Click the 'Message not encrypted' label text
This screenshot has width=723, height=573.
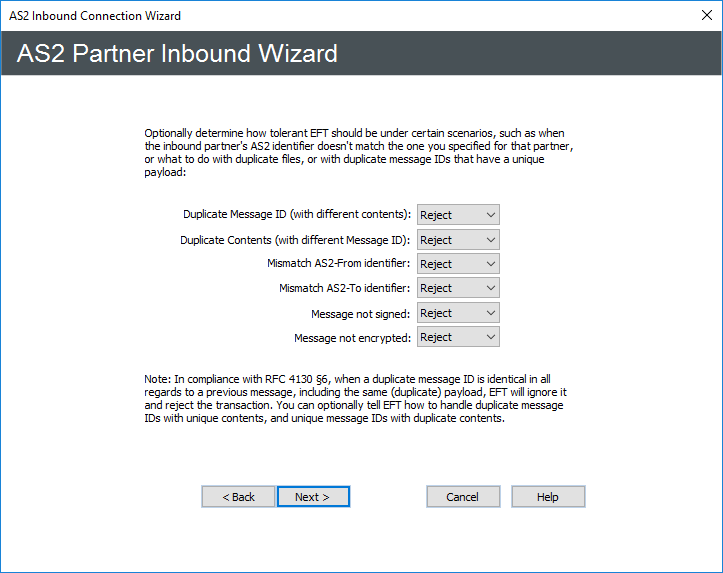click(x=352, y=338)
